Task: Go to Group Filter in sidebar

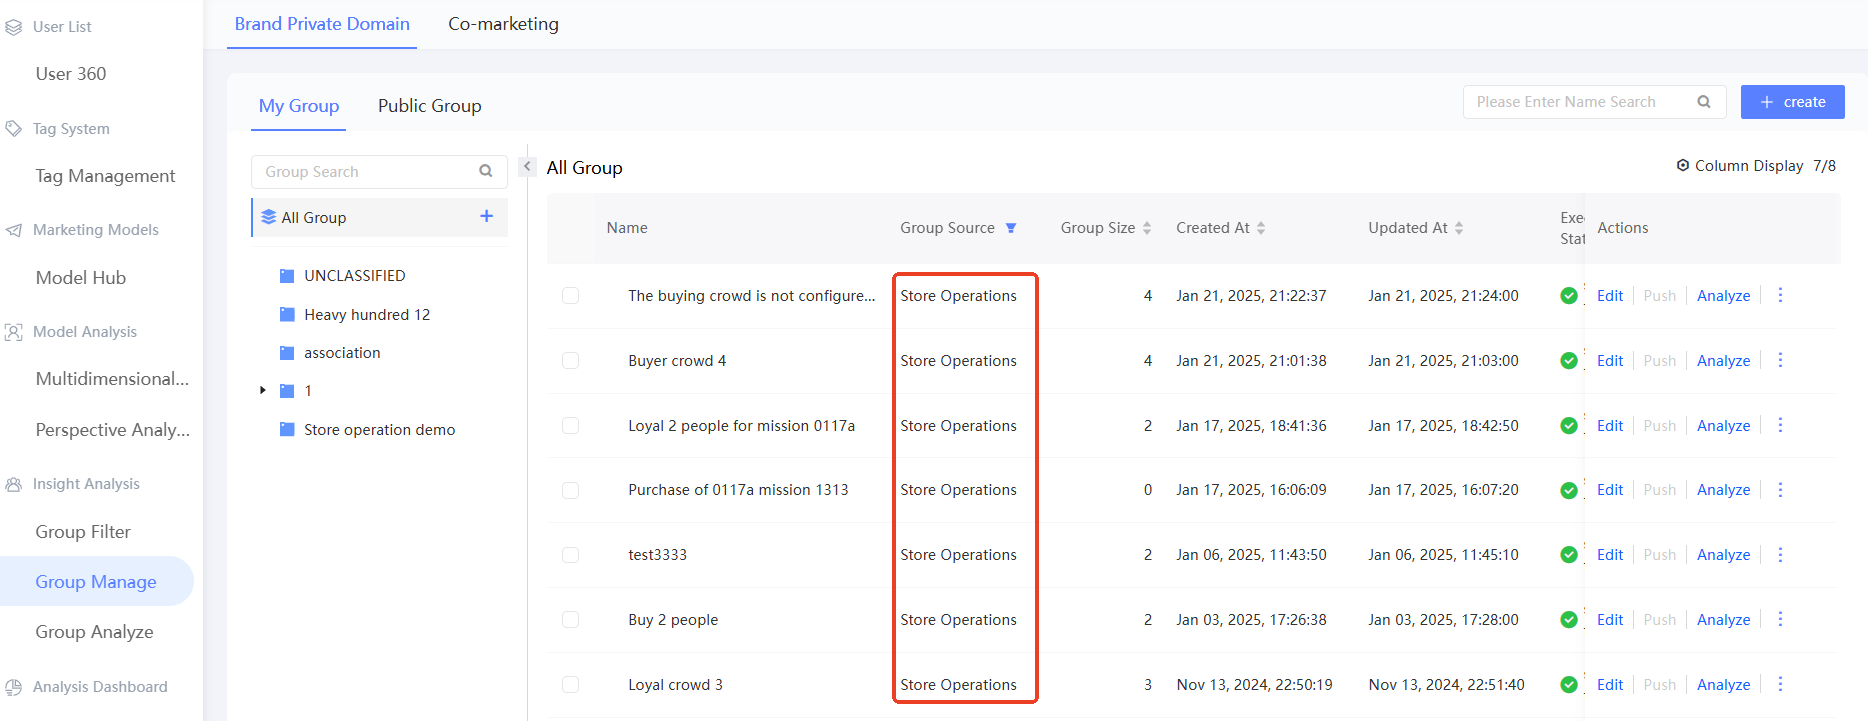Action: (83, 532)
